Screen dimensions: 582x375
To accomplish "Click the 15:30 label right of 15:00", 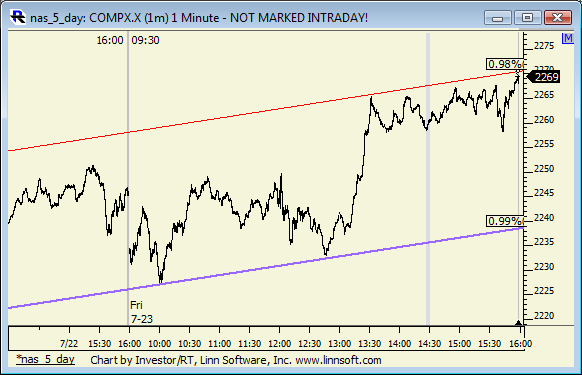I will point(489,343).
